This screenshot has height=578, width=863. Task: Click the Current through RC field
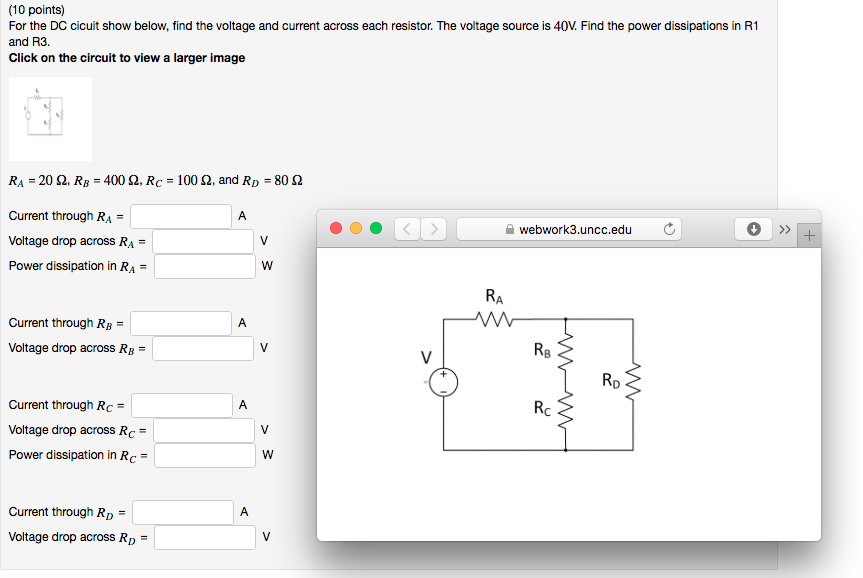[x=180, y=404]
